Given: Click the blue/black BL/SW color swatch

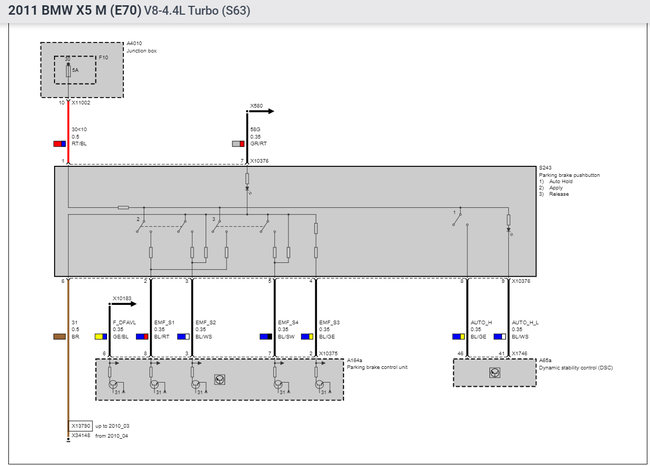Looking at the screenshot, I should (266, 337).
